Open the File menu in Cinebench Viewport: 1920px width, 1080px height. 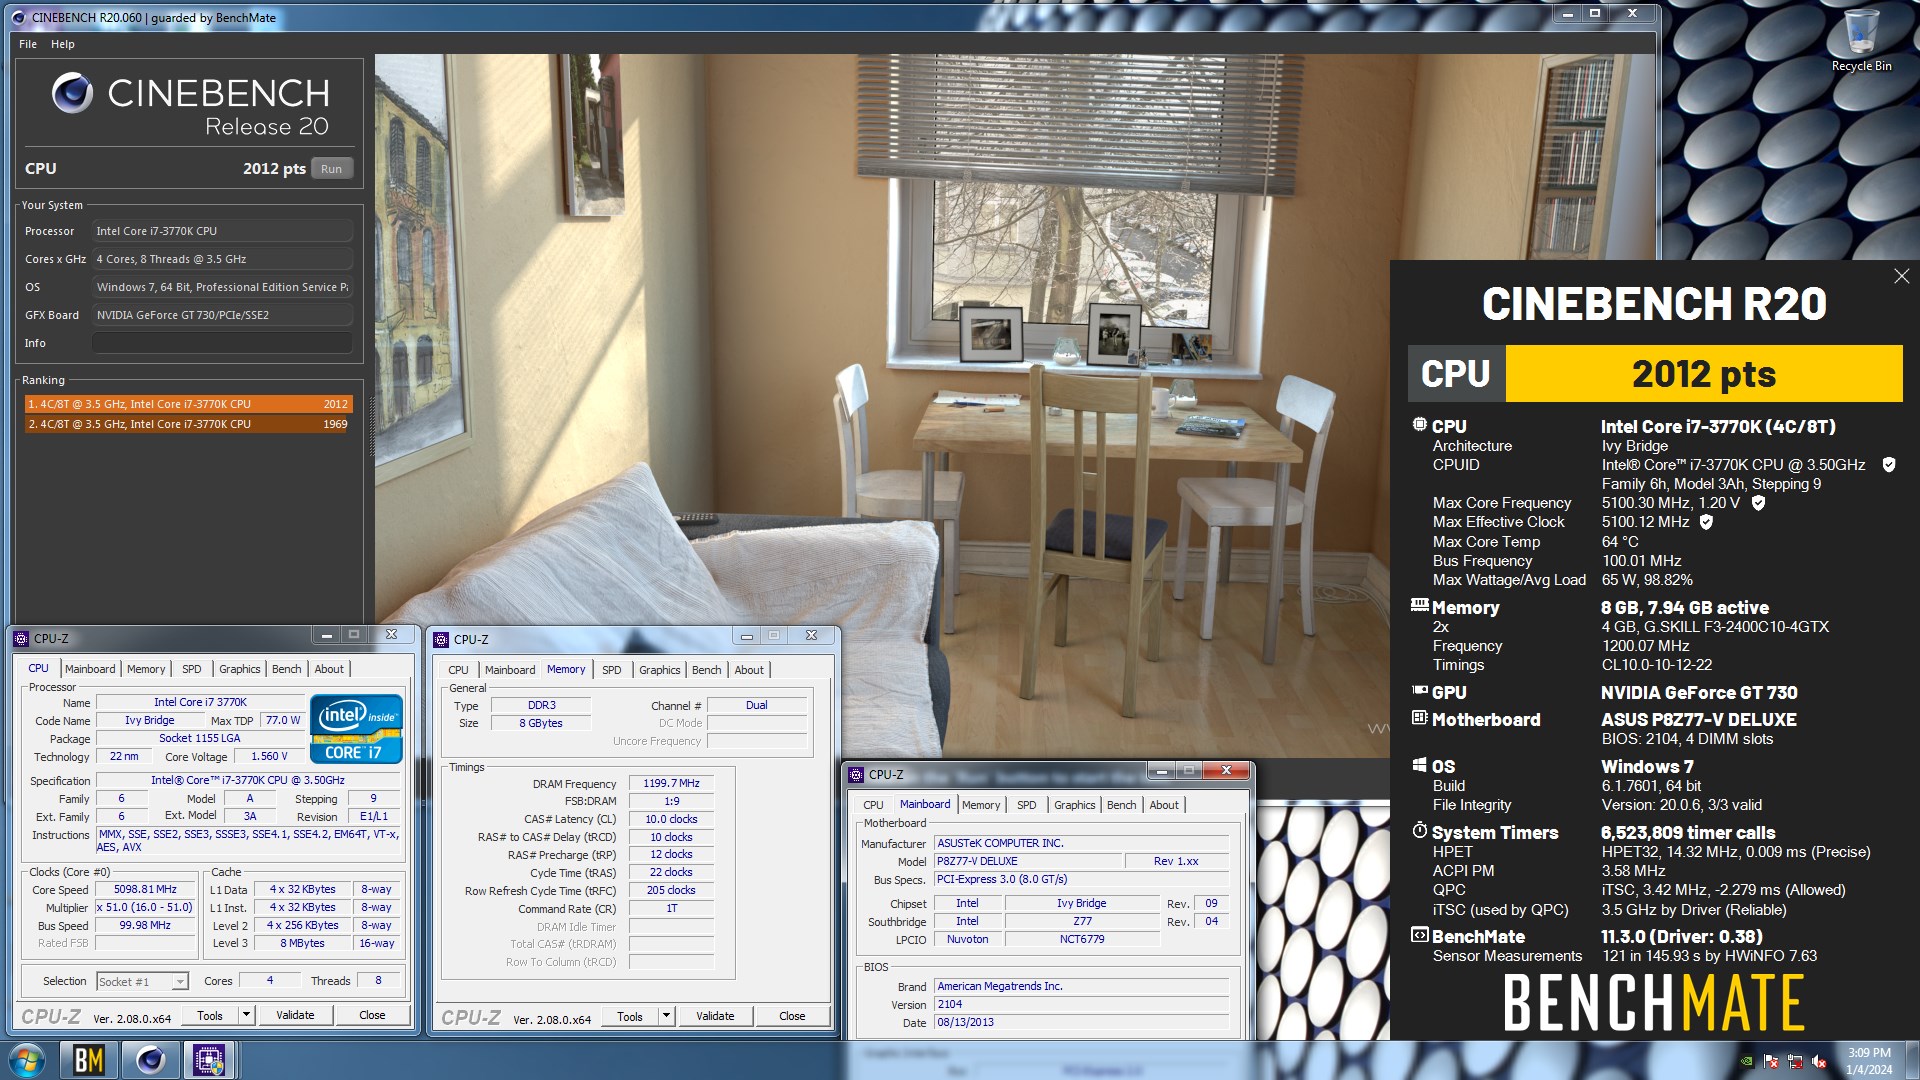tap(28, 44)
